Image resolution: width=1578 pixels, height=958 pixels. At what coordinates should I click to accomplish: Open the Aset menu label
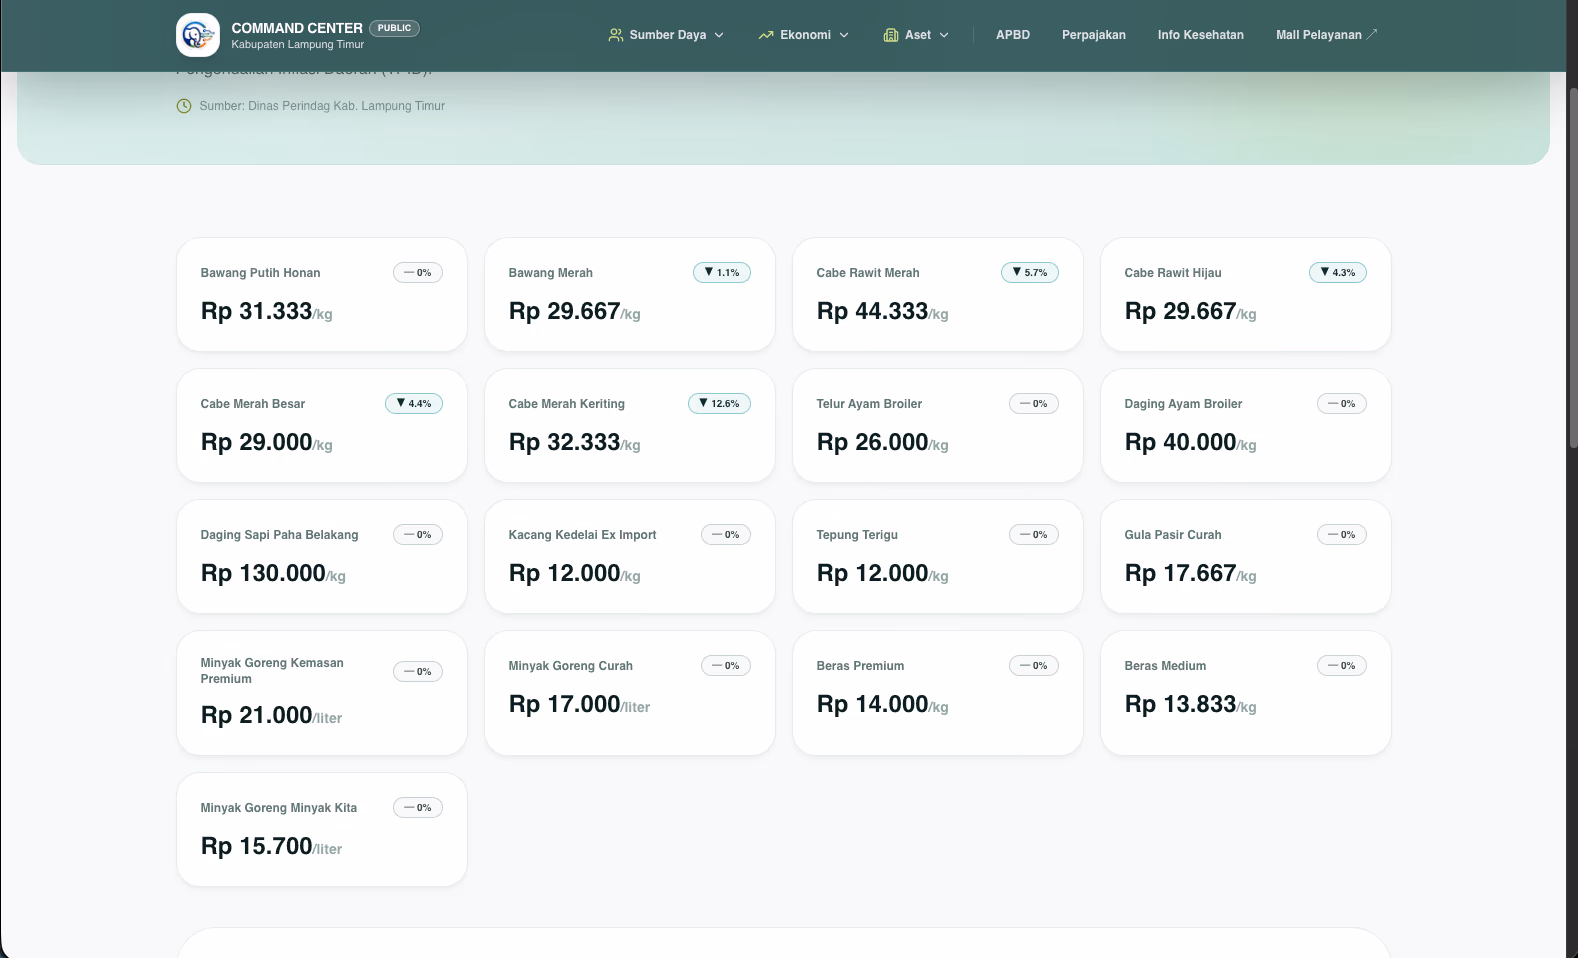tap(918, 35)
